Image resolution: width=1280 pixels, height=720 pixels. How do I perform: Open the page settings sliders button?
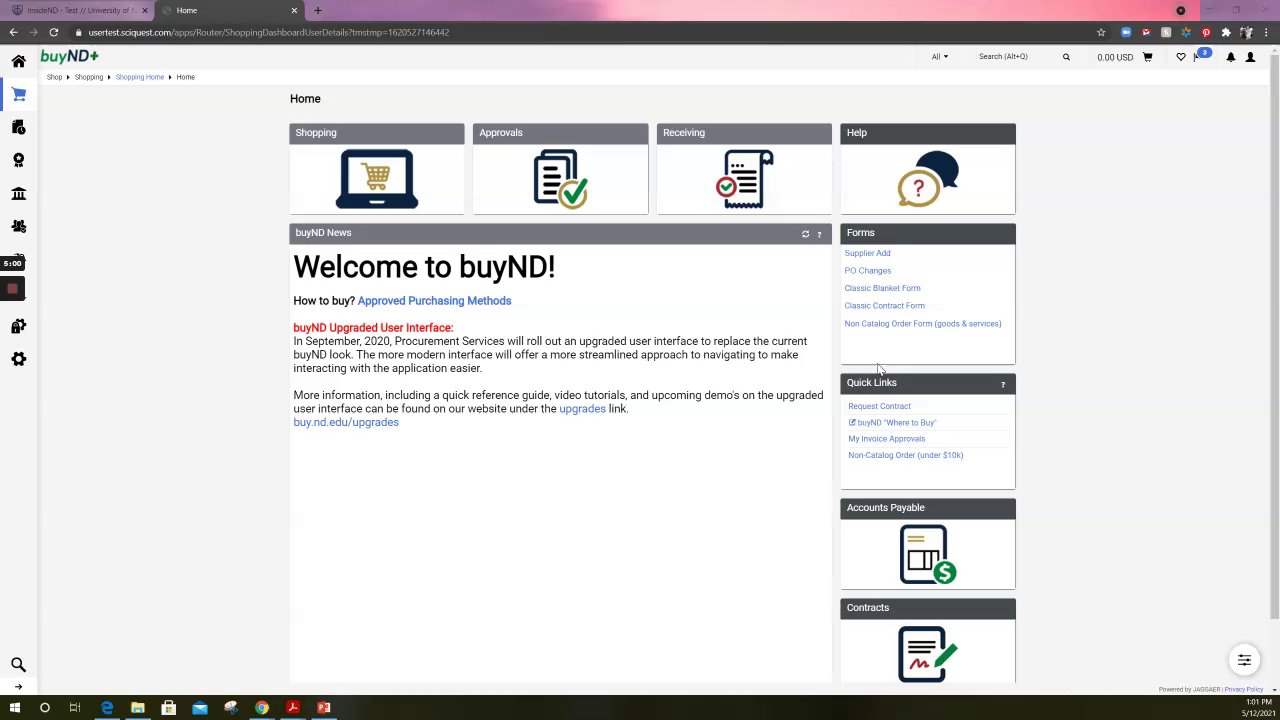(1244, 660)
